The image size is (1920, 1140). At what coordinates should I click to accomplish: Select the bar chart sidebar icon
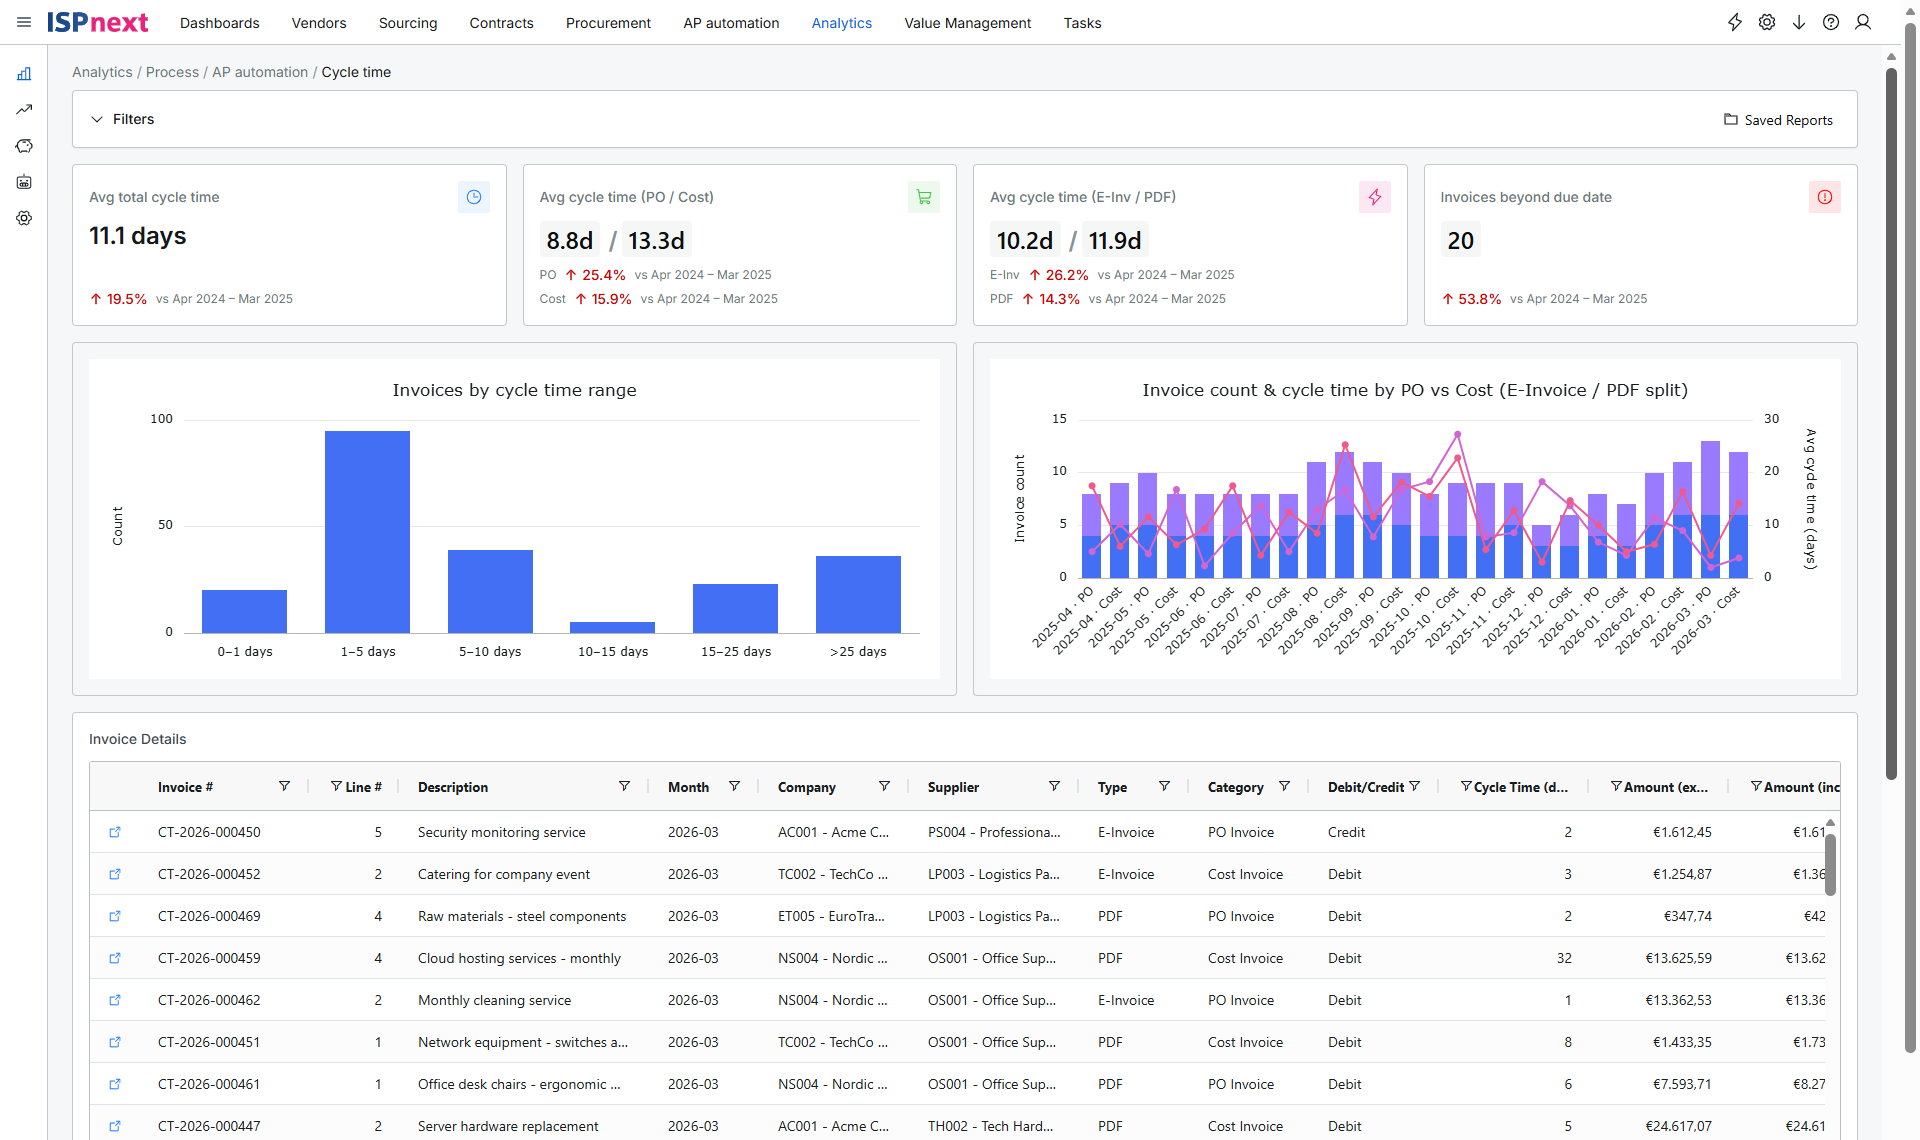point(24,74)
